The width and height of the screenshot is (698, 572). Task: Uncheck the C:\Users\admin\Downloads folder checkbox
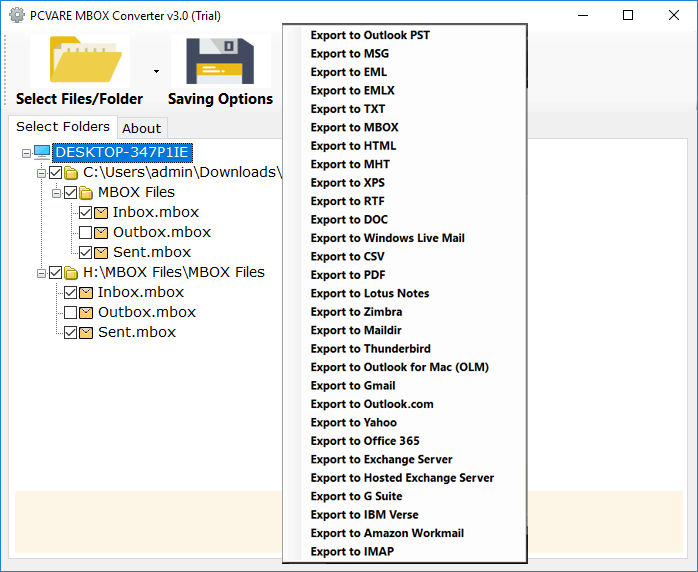click(x=55, y=172)
